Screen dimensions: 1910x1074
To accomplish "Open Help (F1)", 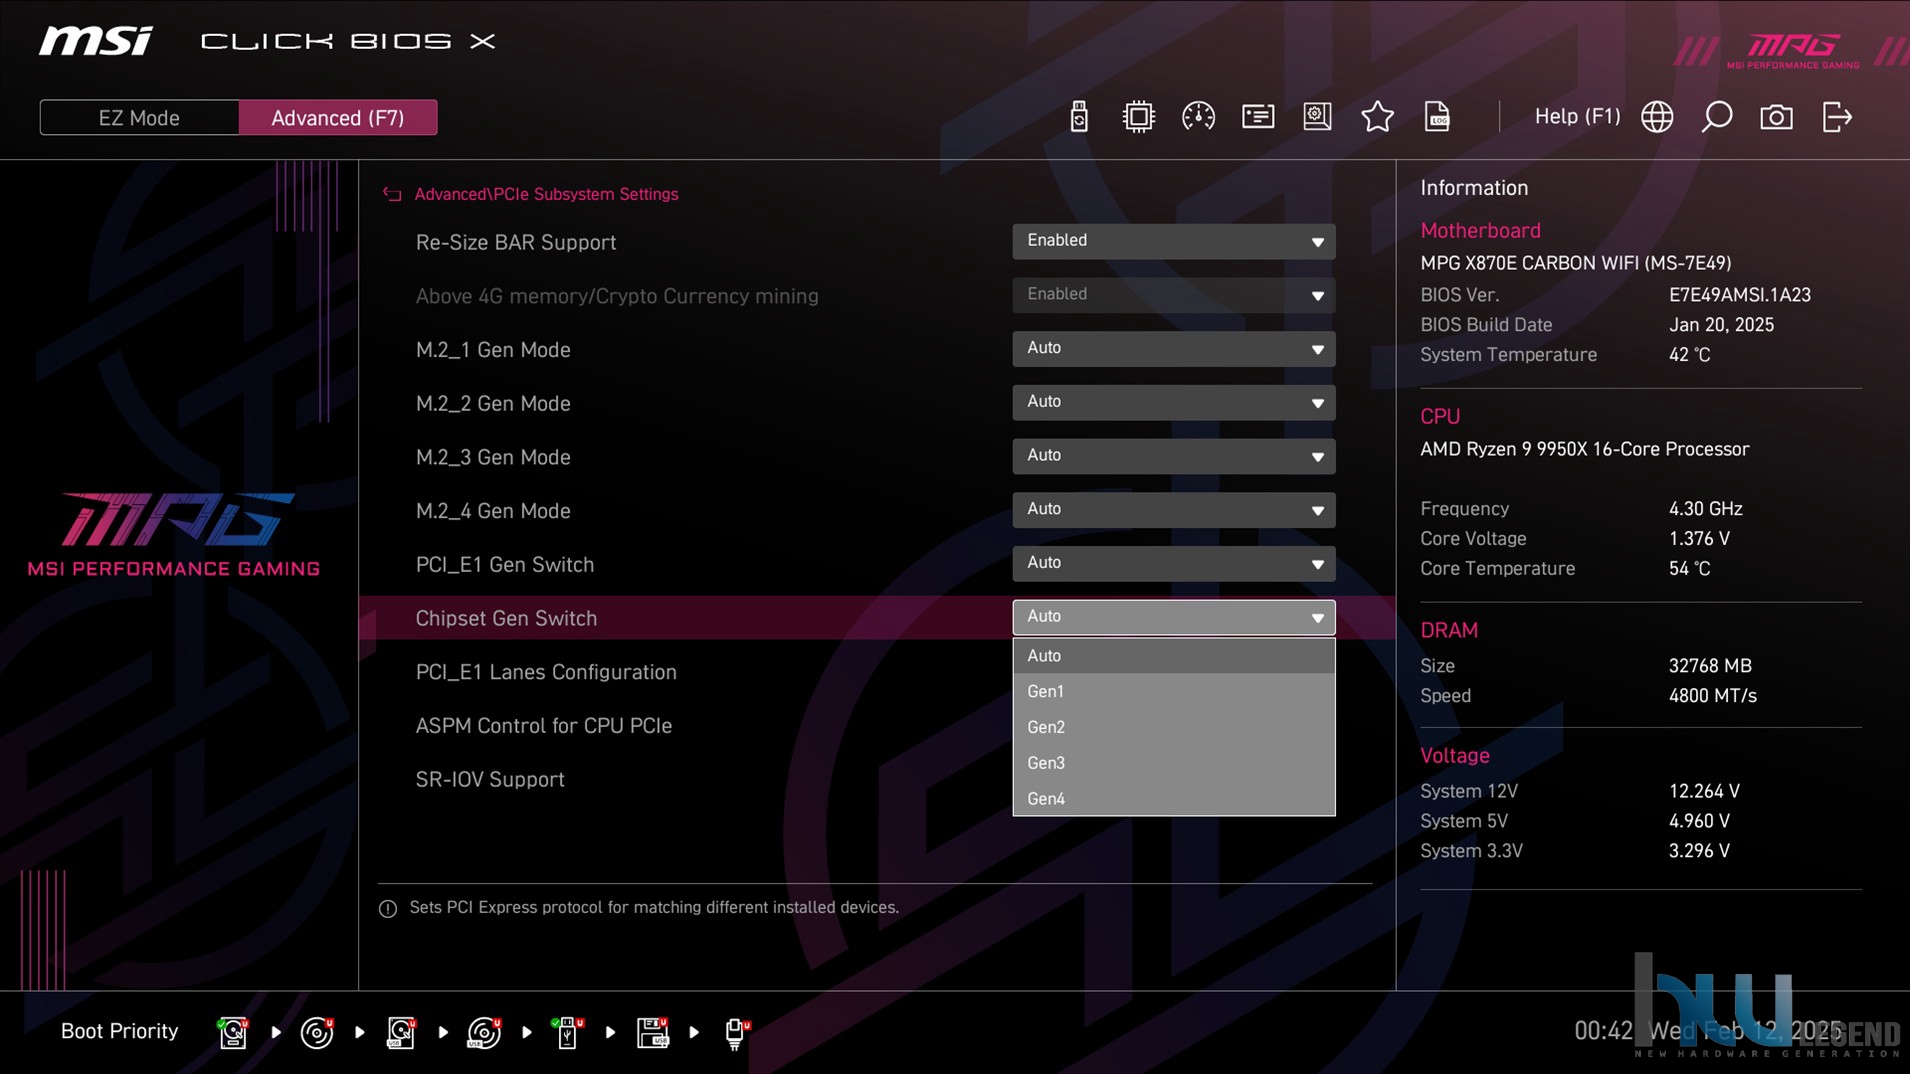I will (1577, 117).
